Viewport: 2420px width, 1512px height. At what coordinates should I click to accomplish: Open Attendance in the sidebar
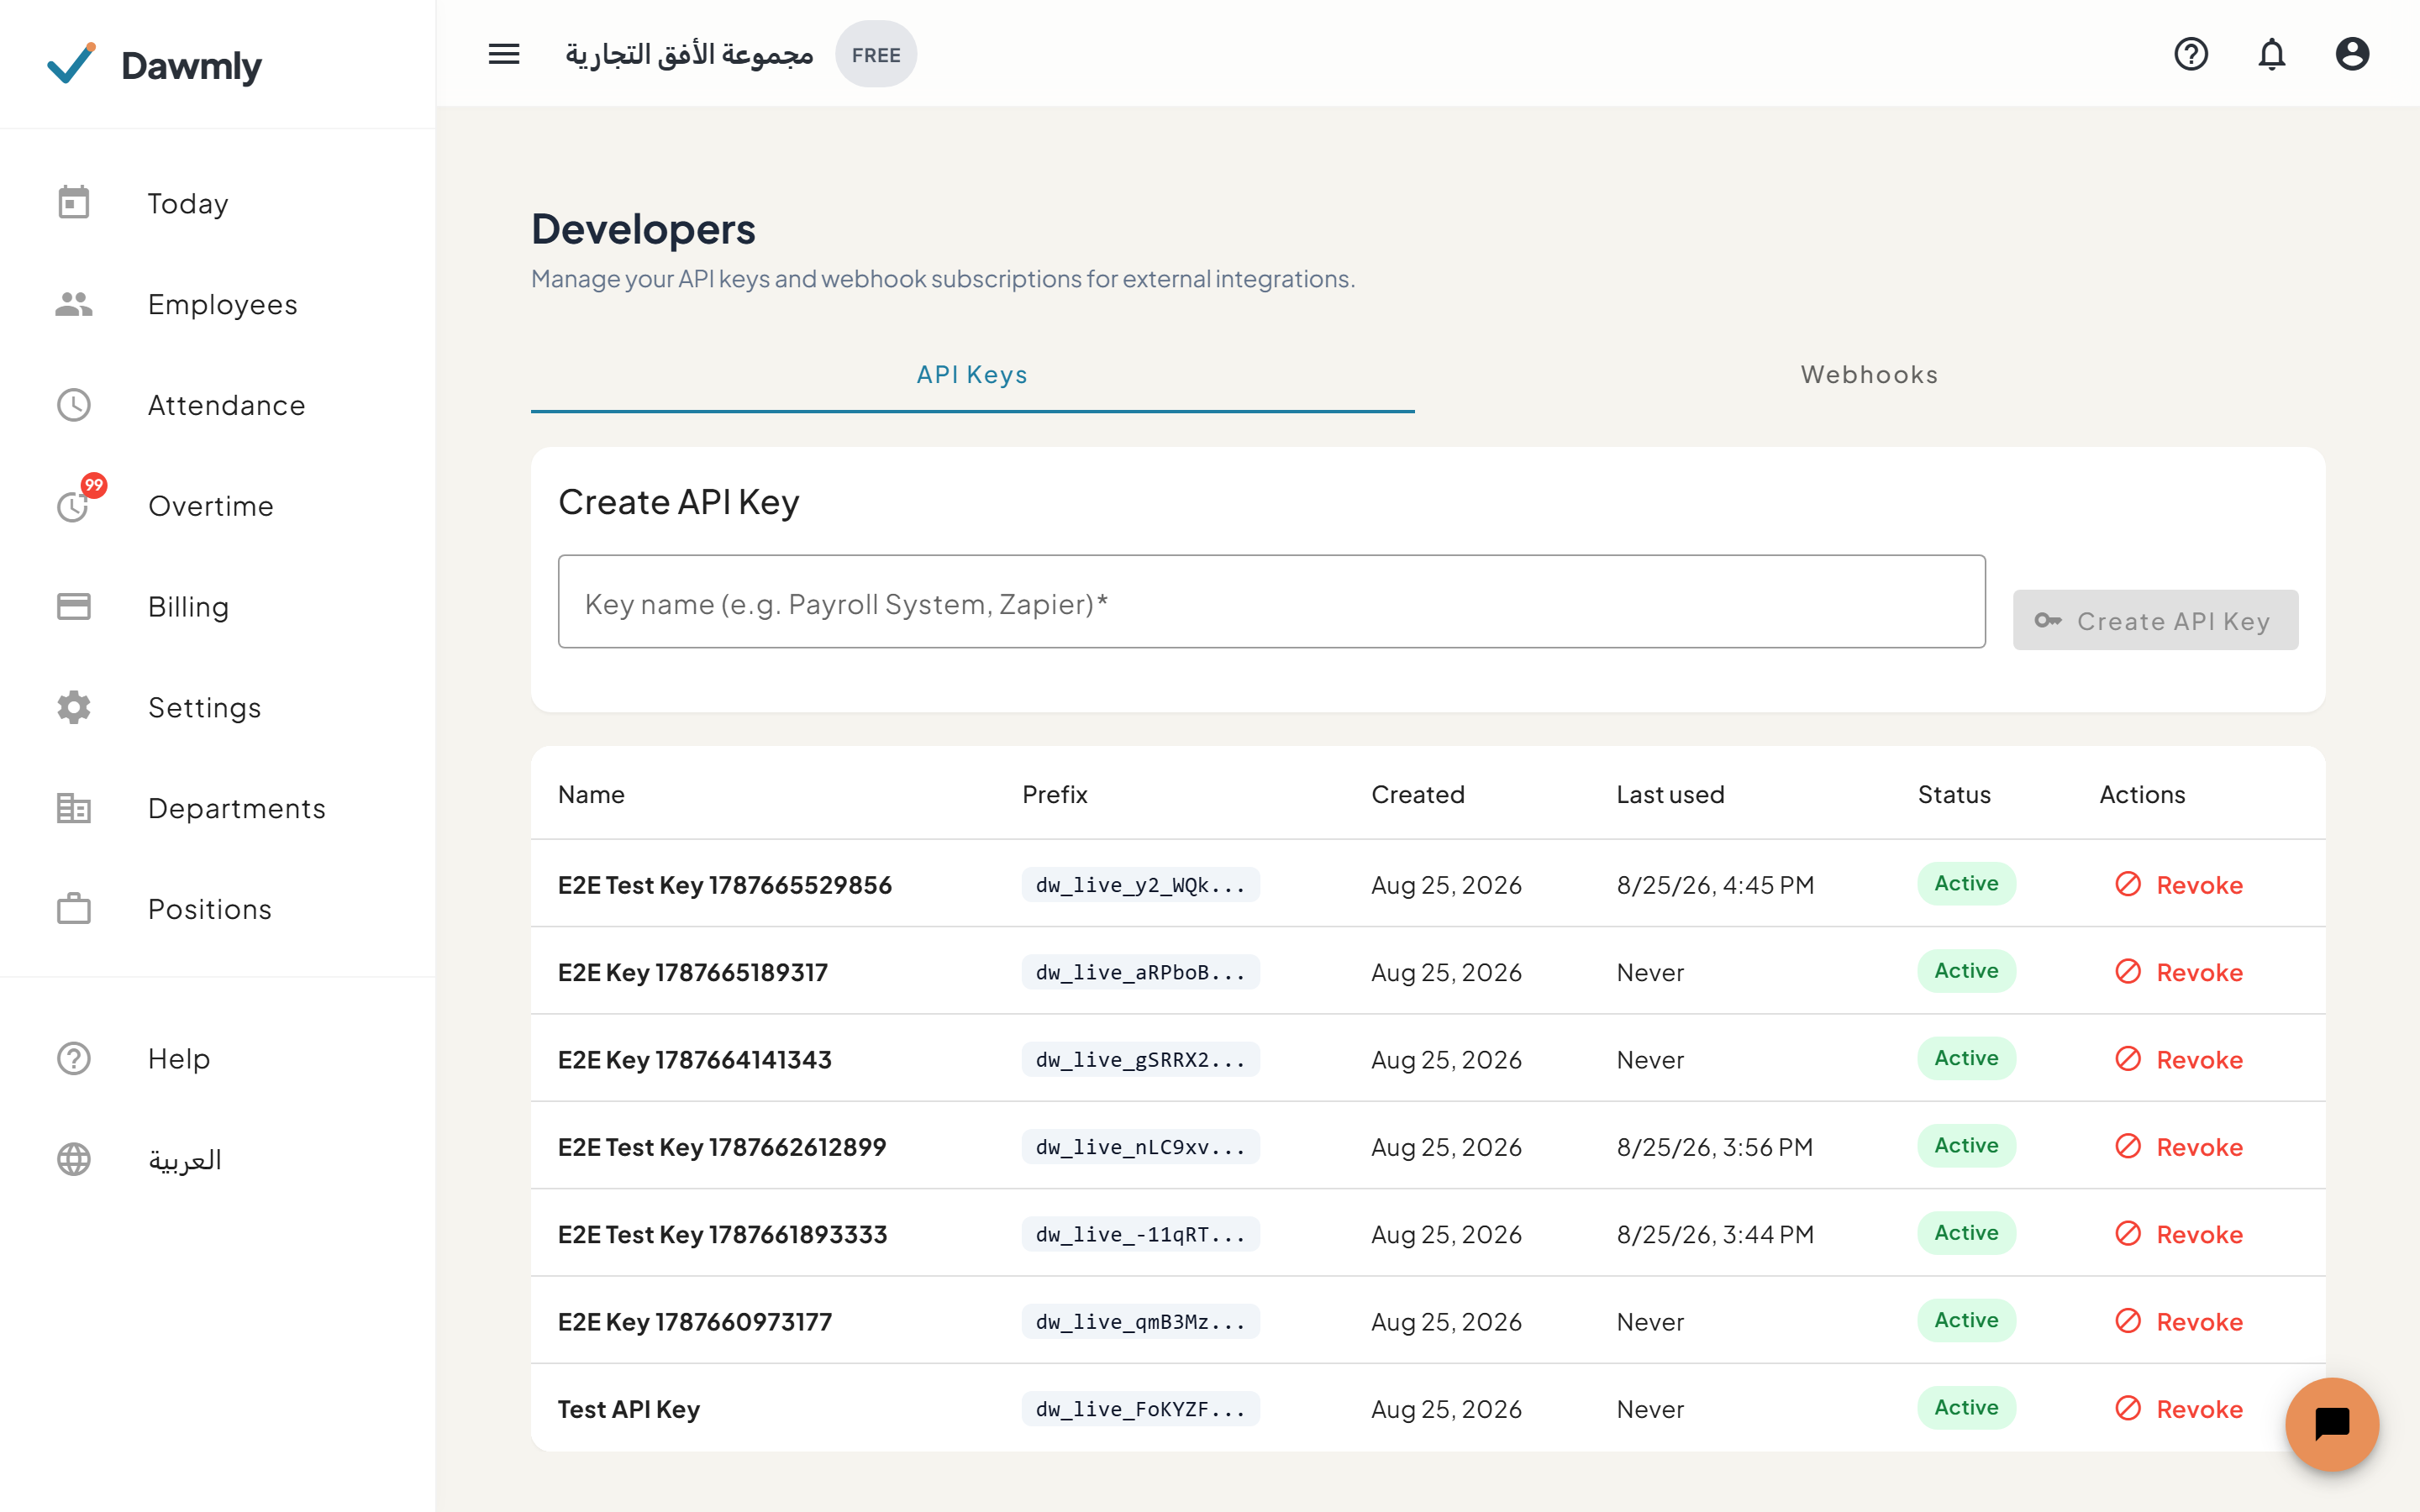click(x=227, y=405)
